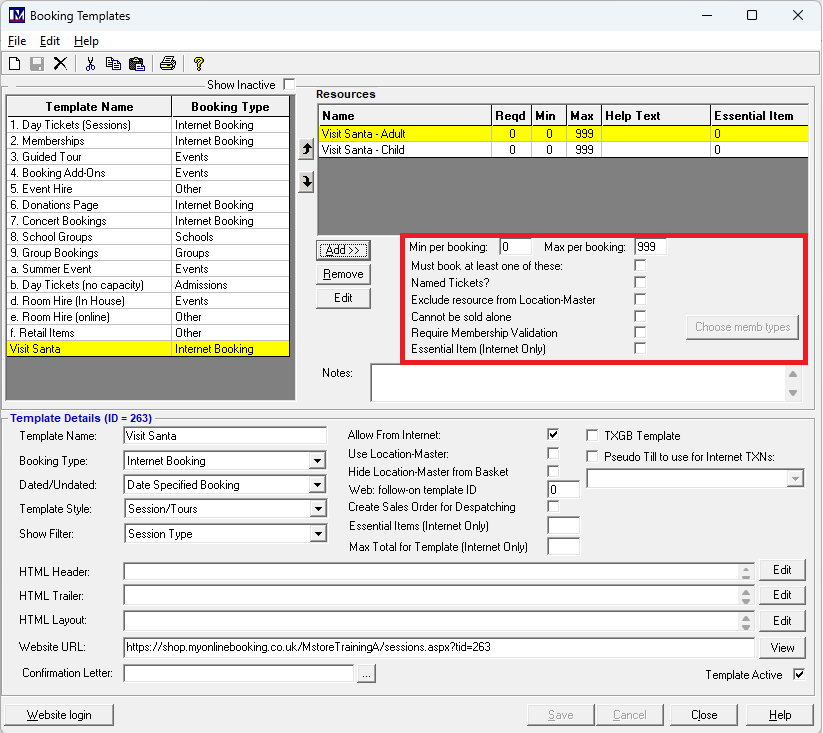Enable the Show Inactive checkbox
This screenshot has width=823, height=733.
289,85
